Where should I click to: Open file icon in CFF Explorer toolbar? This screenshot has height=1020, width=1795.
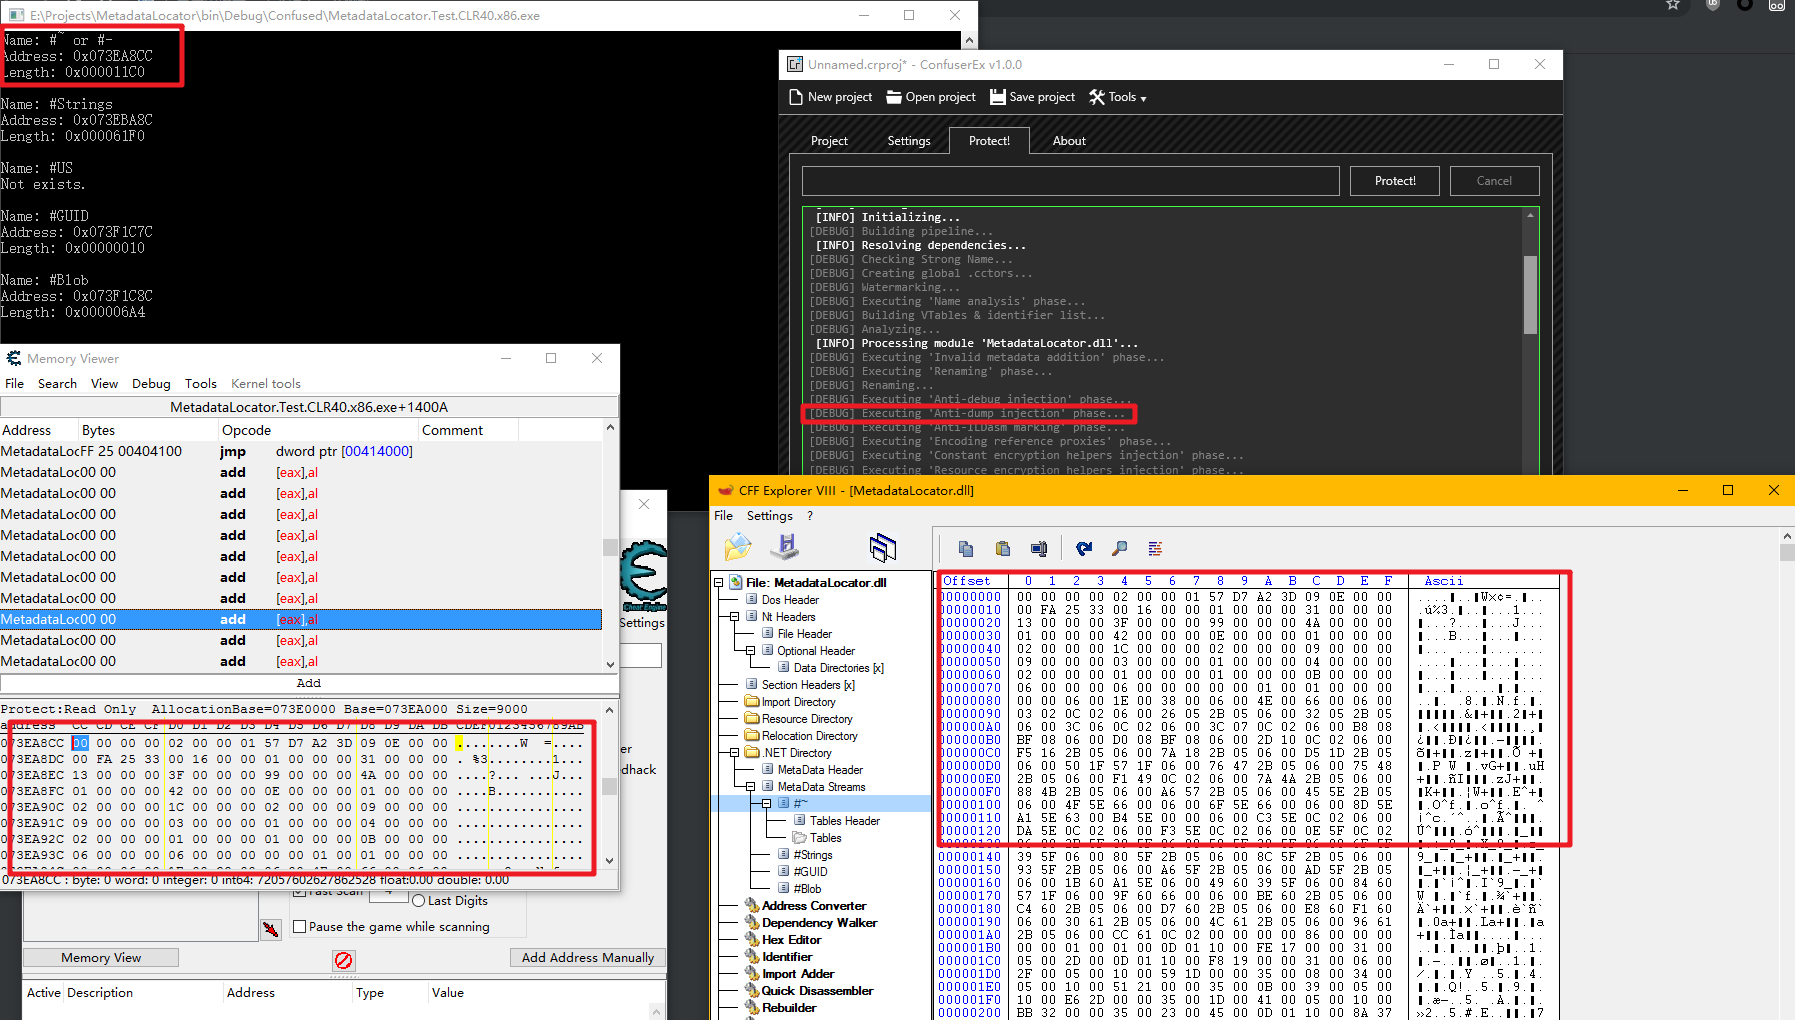click(738, 547)
